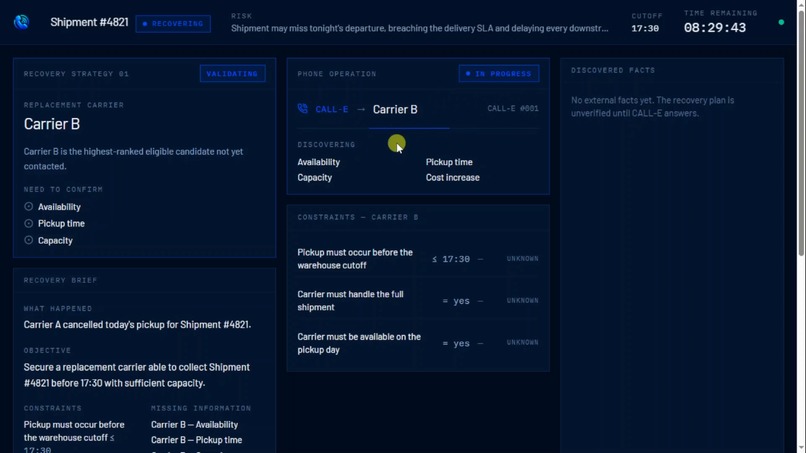The width and height of the screenshot is (806, 453).
Task: Click UNKNOWN status for full shipment constraint
Action: coord(522,300)
